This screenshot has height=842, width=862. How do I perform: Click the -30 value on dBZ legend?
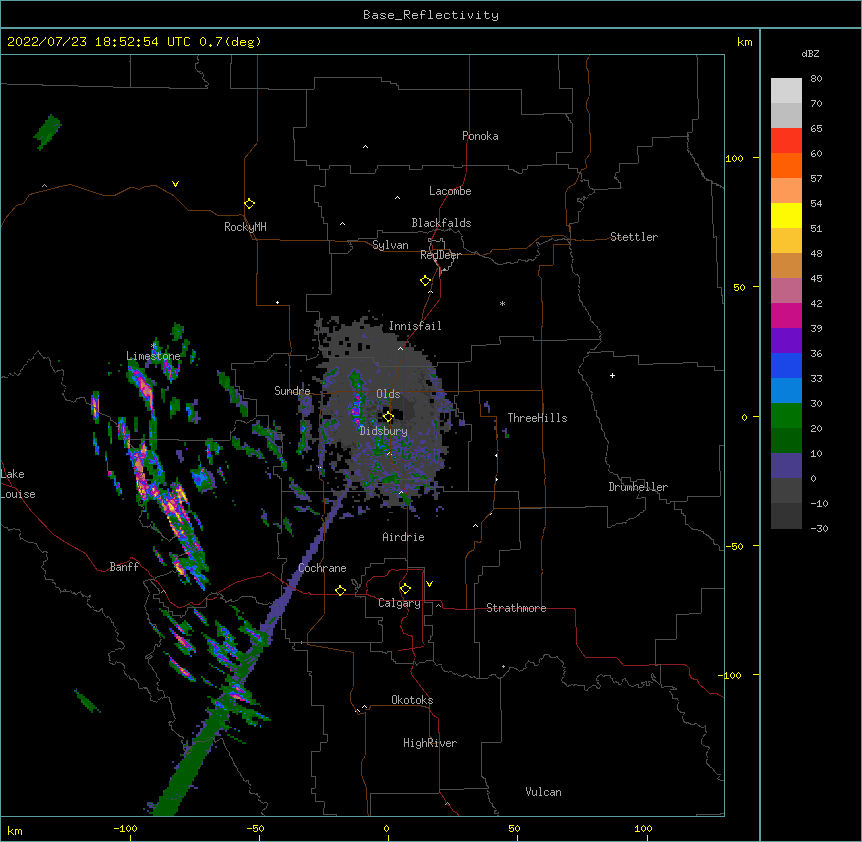pyautogui.click(x=819, y=528)
